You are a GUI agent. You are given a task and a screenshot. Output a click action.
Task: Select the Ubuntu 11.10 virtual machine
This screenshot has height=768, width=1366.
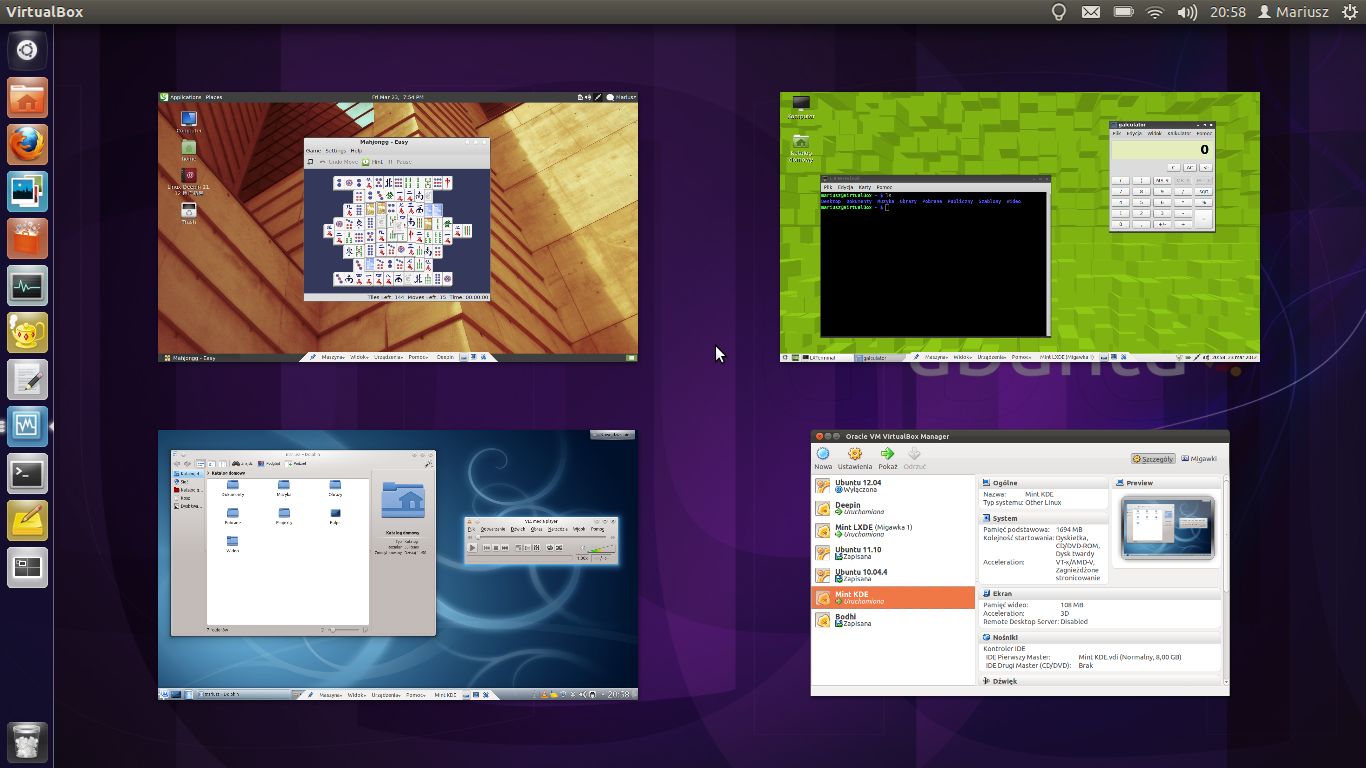pos(893,553)
